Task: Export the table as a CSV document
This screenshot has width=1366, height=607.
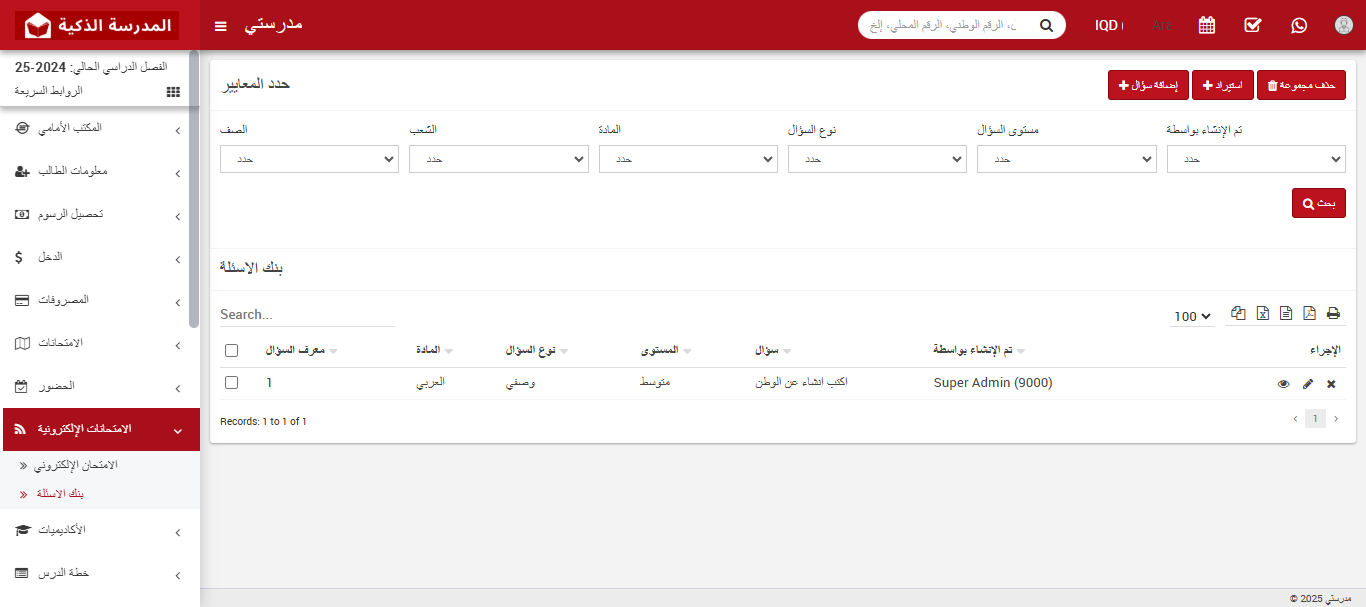Action: point(1286,313)
